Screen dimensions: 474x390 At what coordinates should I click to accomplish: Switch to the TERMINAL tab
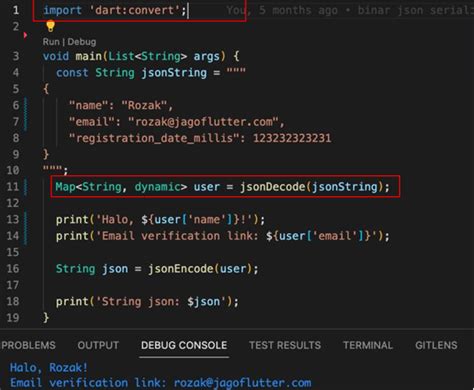coord(368,345)
